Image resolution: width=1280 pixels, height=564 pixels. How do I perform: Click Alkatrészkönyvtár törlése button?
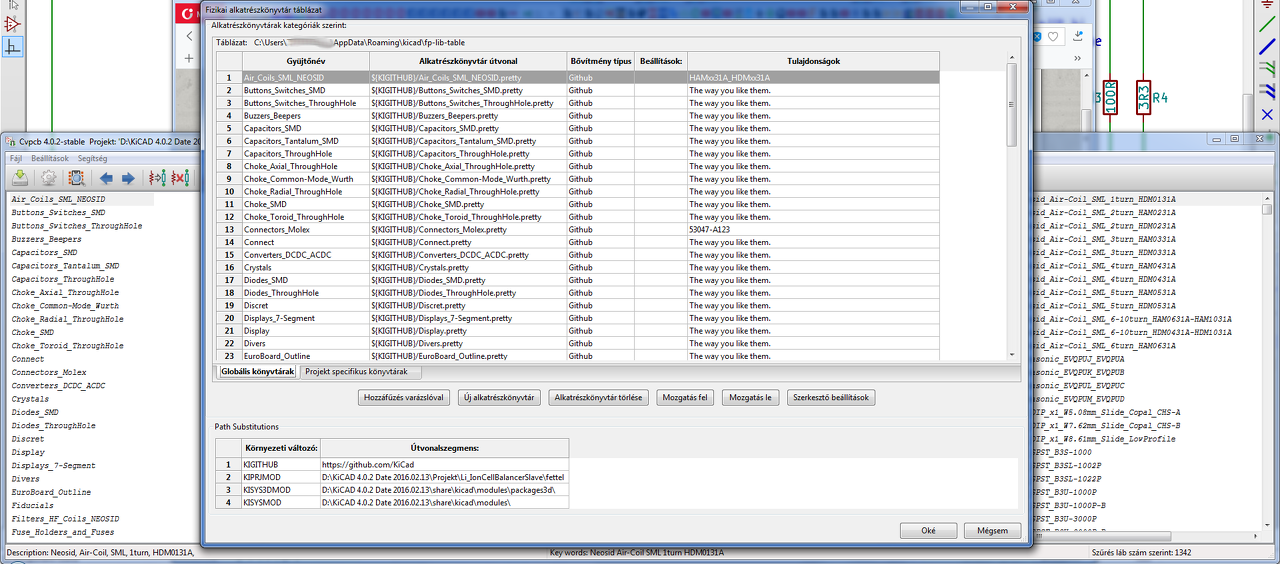(599, 398)
